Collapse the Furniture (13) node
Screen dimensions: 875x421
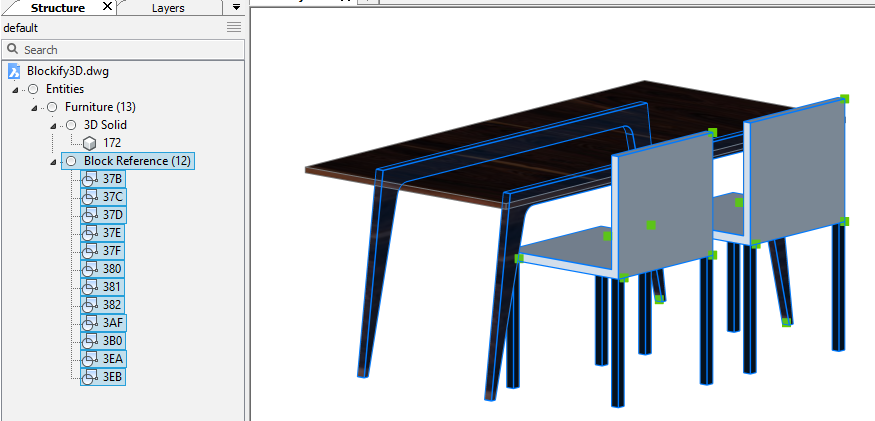pos(34,107)
